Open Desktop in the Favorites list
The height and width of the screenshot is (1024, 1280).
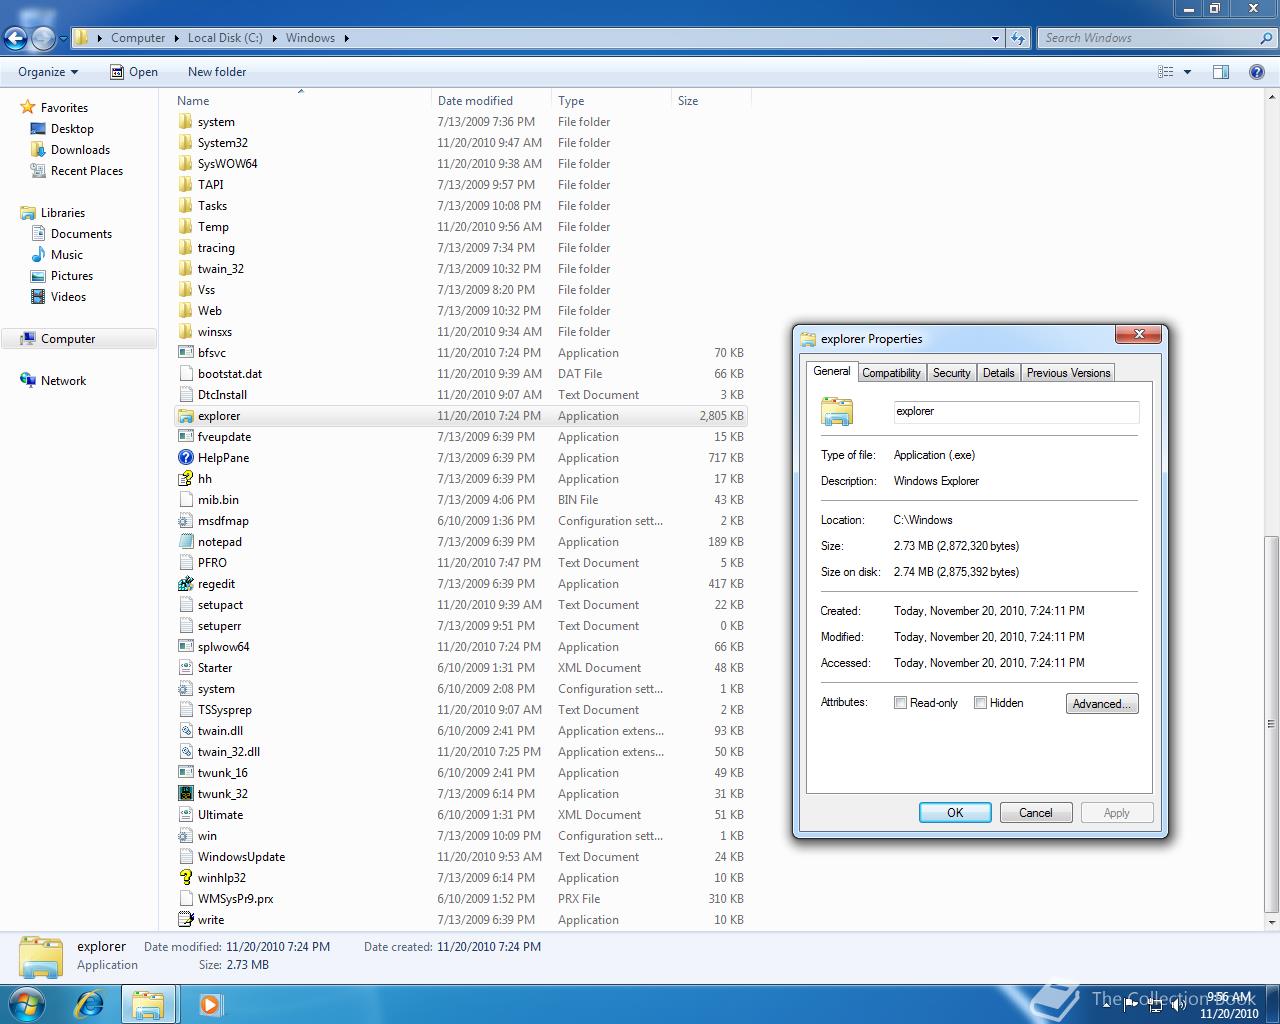pyautogui.click(x=72, y=129)
